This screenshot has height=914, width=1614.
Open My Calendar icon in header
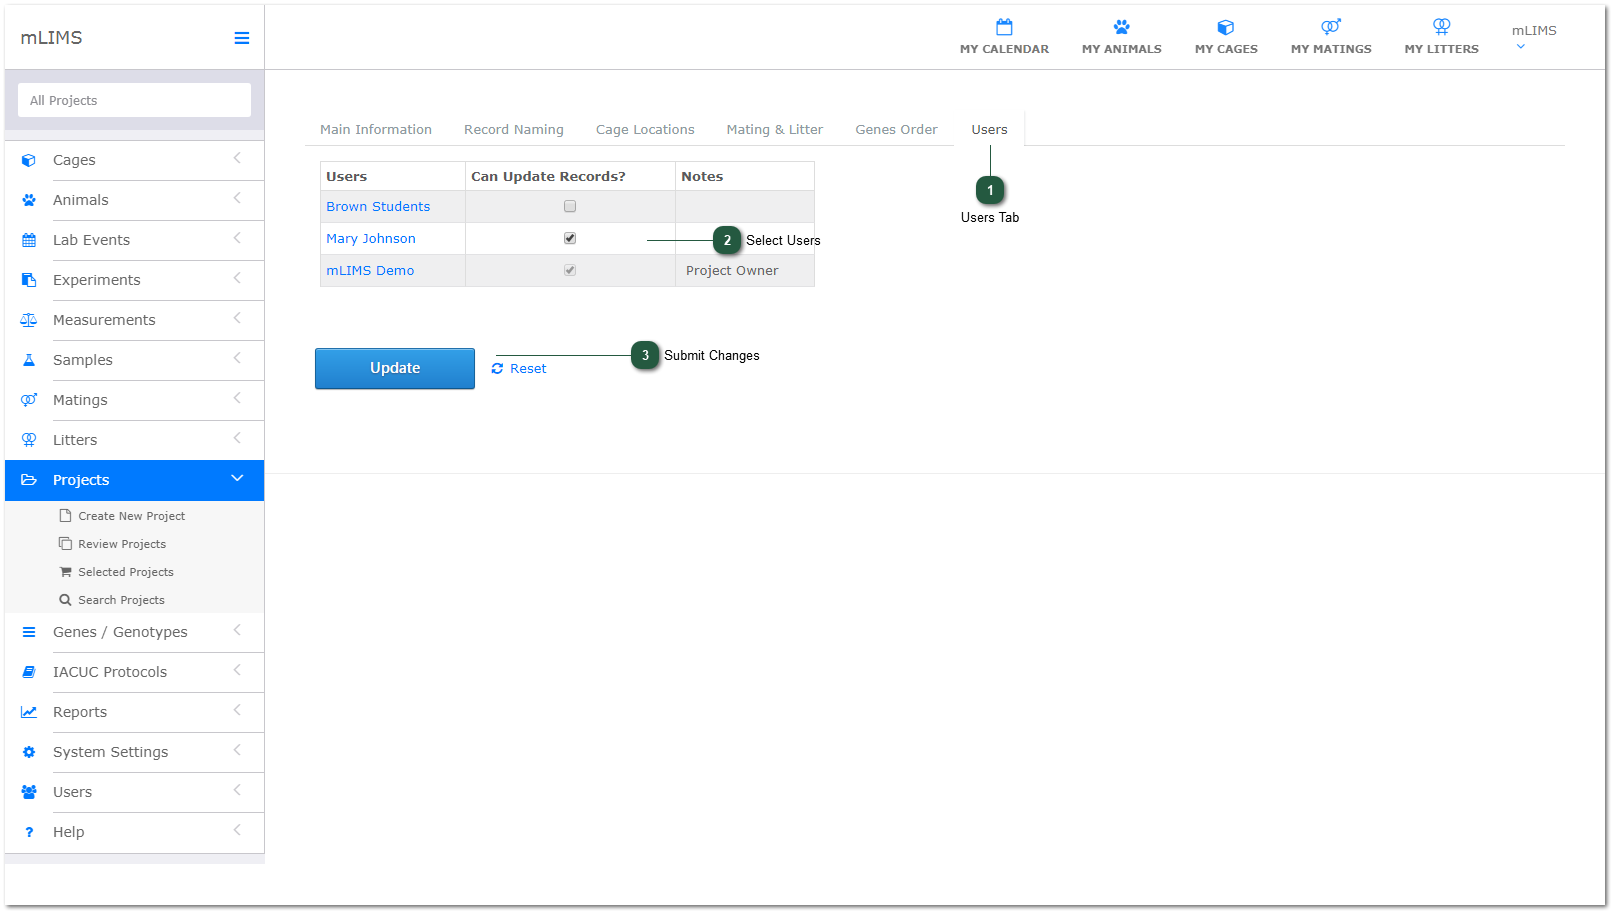pos(1004,27)
